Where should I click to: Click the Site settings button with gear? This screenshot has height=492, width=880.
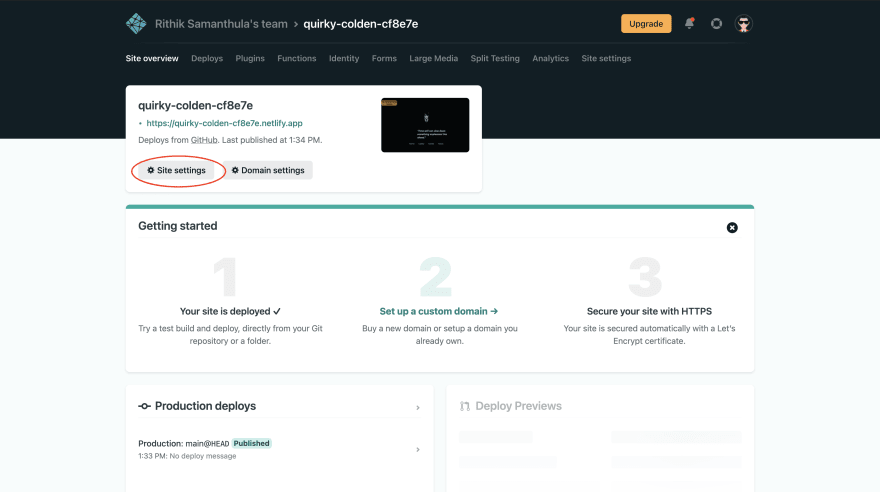pyautogui.click(x=176, y=170)
